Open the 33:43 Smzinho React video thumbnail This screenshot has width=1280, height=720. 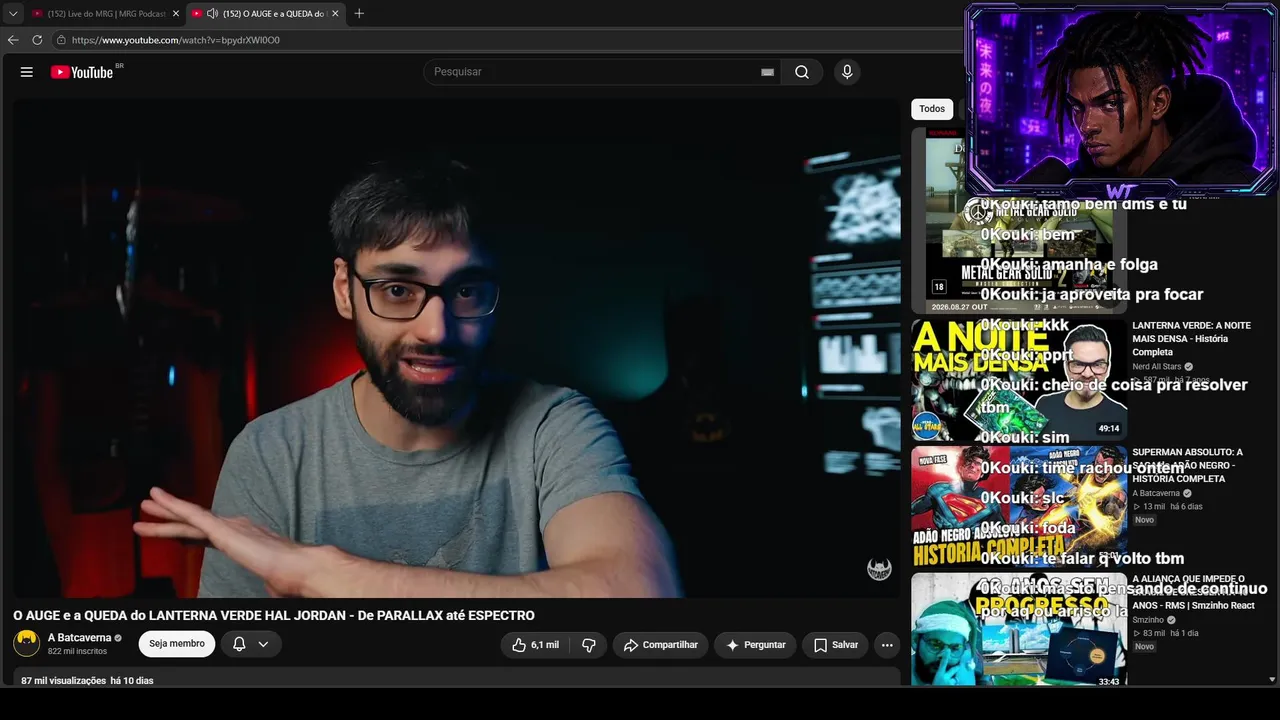point(1019,630)
